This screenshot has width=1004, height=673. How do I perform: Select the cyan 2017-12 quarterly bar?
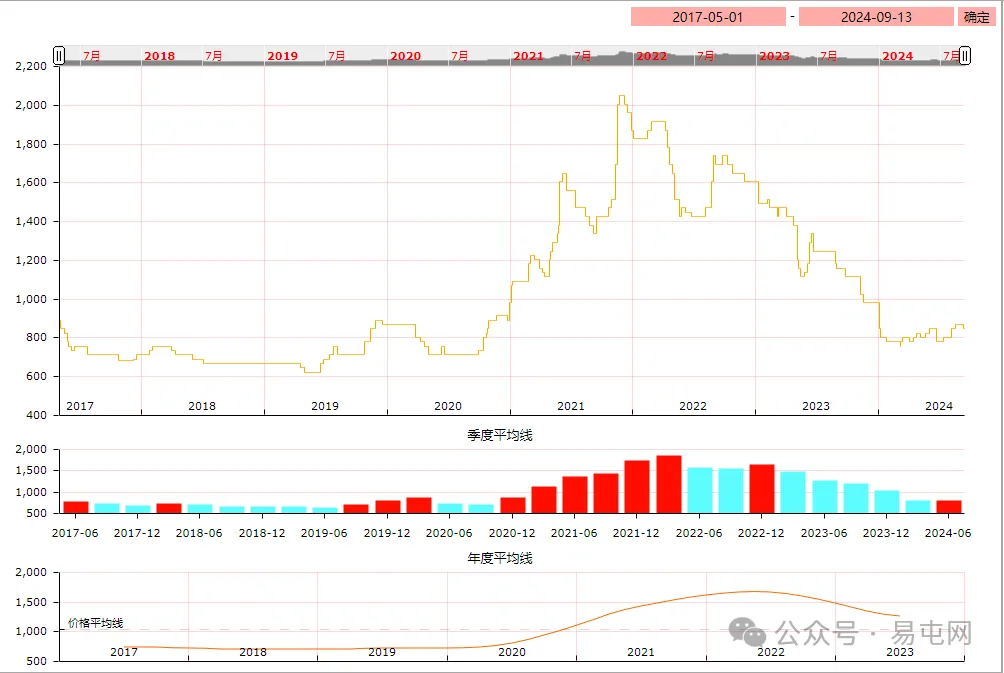[x=138, y=509]
